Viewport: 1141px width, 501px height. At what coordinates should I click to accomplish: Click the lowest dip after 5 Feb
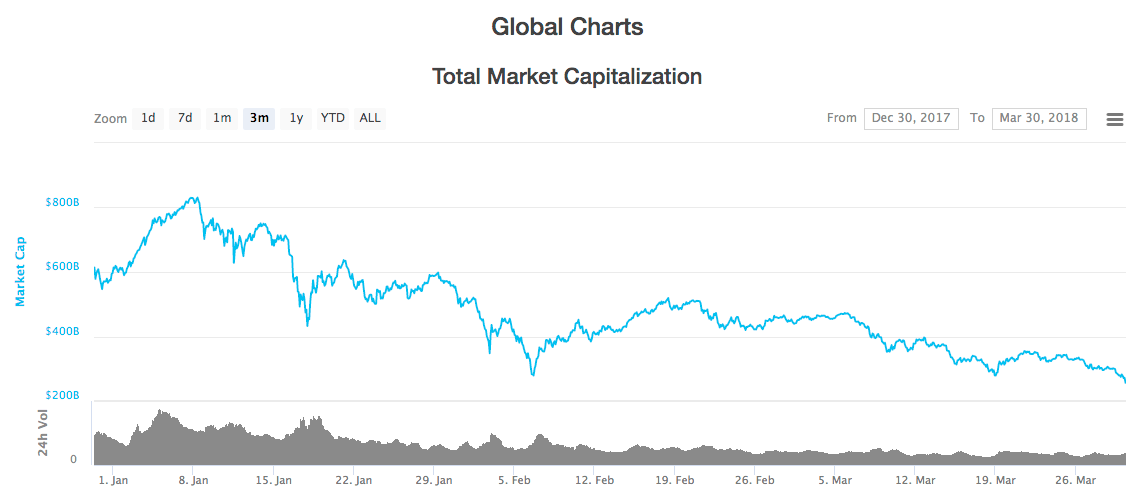(533, 374)
